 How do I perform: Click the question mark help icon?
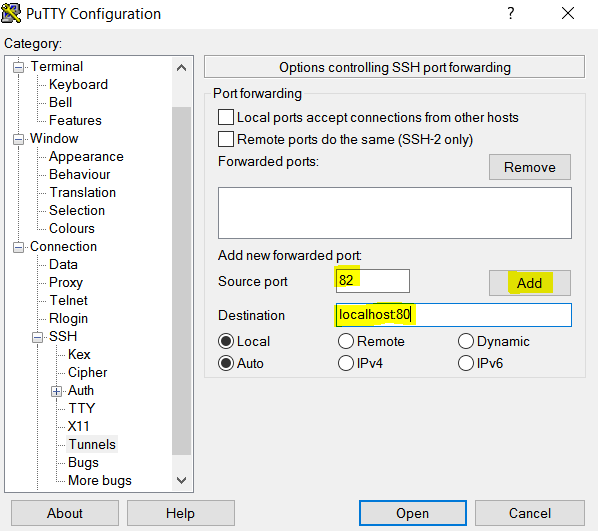point(511,14)
